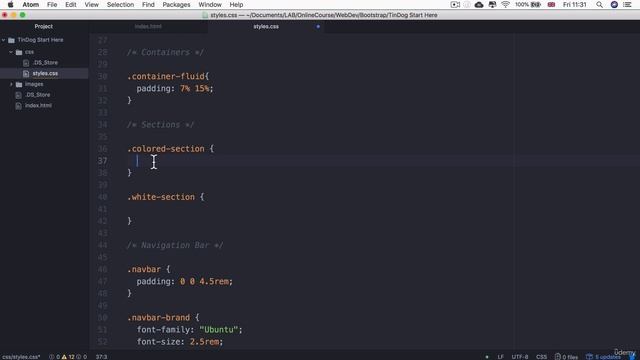Open Notification Center
Image resolution: width=640 pixels, height=360 pixels.
[627, 4]
